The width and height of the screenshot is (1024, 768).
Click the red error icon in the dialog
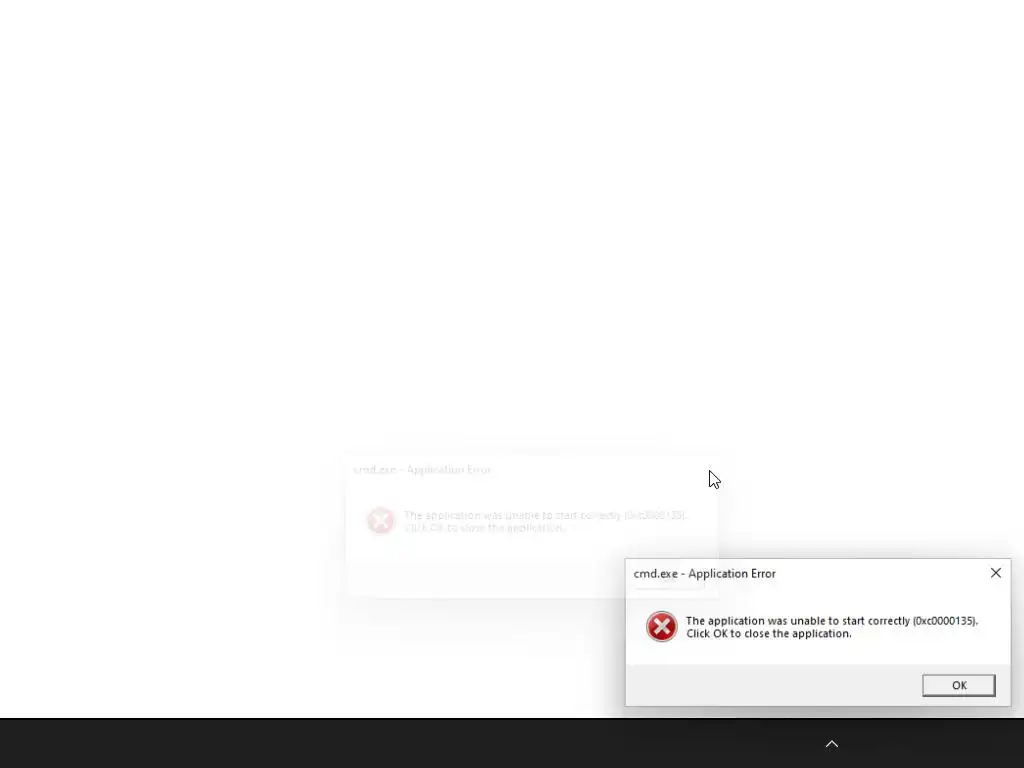coord(662,627)
